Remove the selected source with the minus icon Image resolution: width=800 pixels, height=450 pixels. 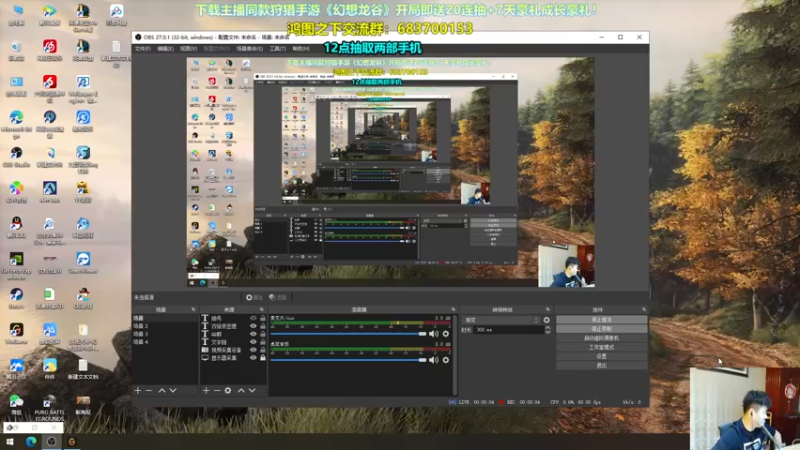(x=217, y=390)
